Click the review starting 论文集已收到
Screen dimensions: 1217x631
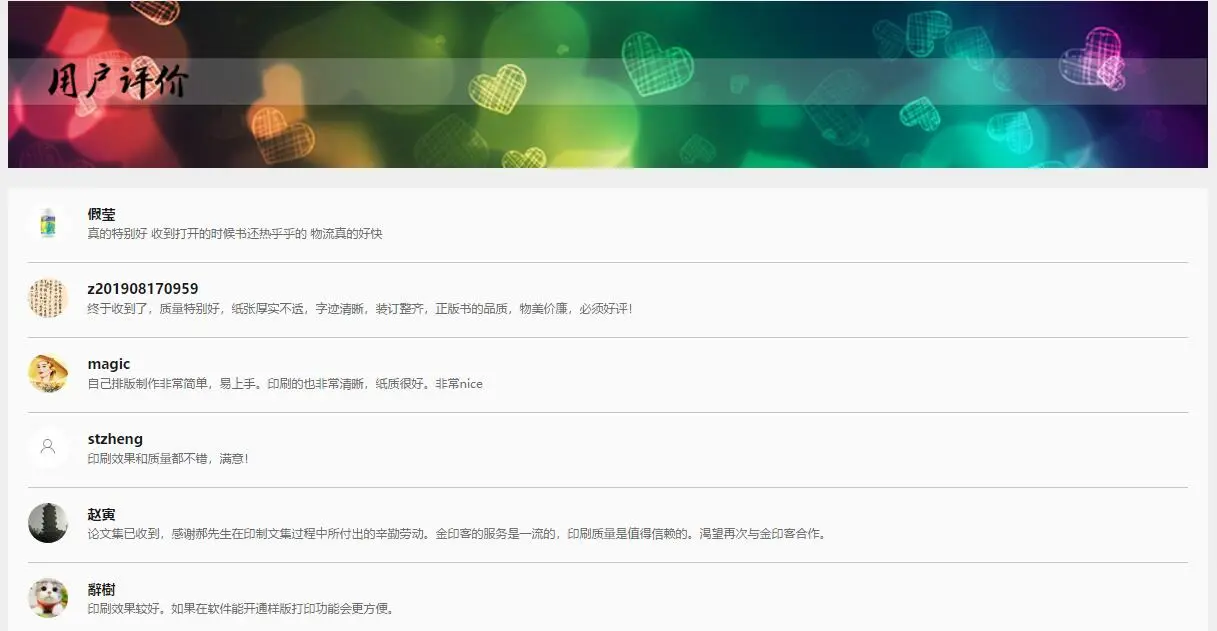click(457, 534)
